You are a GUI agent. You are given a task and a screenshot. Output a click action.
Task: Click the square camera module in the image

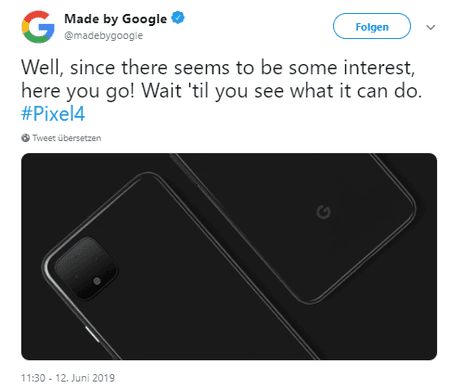pos(86,268)
